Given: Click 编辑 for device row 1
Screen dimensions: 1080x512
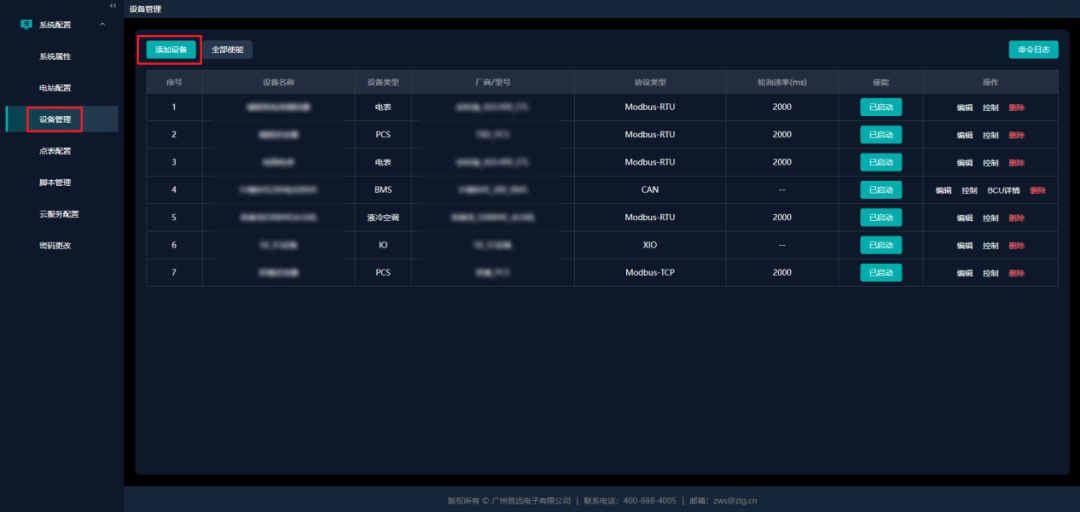Looking at the screenshot, I should 964,107.
